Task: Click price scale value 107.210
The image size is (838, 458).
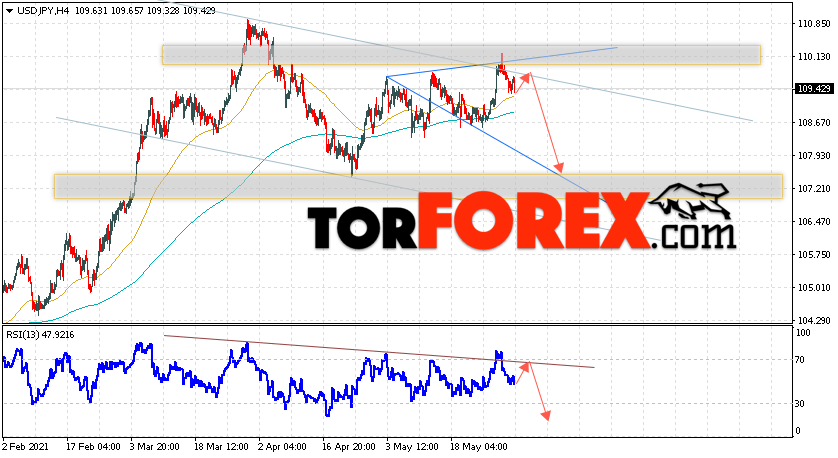Action: click(x=814, y=189)
